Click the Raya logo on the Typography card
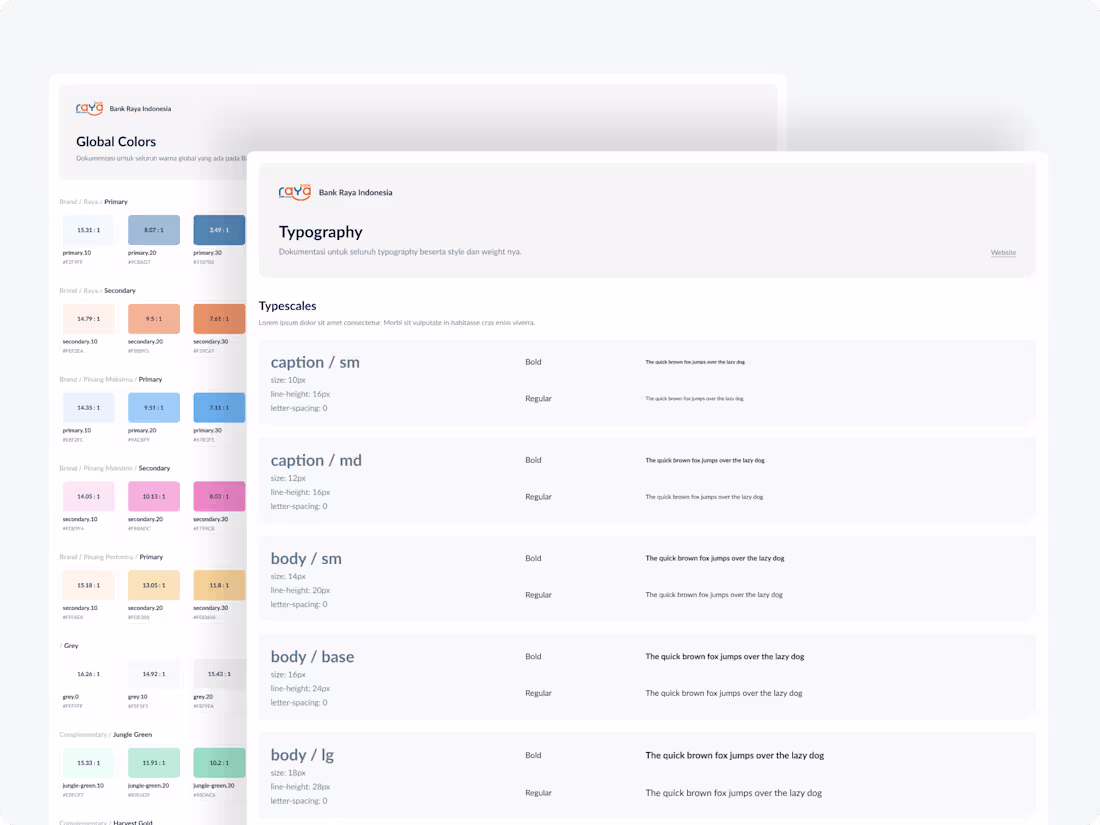Viewport: 1100px width, 825px height. point(294,191)
